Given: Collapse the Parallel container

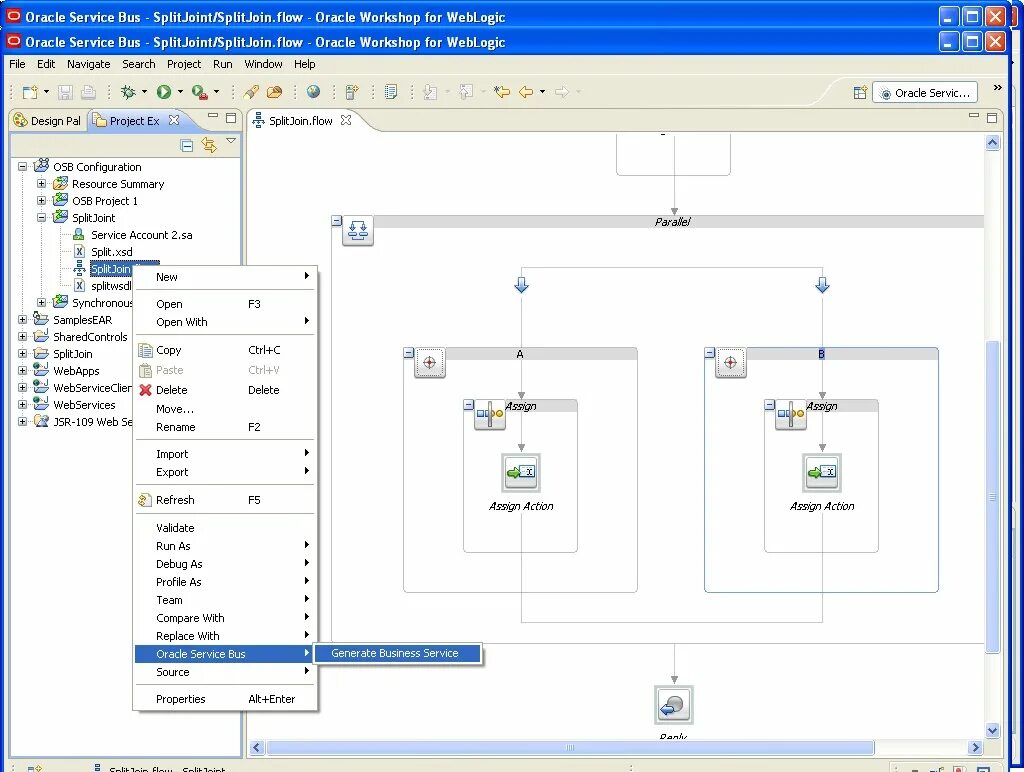Looking at the screenshot, I should [x=336, y=221].
